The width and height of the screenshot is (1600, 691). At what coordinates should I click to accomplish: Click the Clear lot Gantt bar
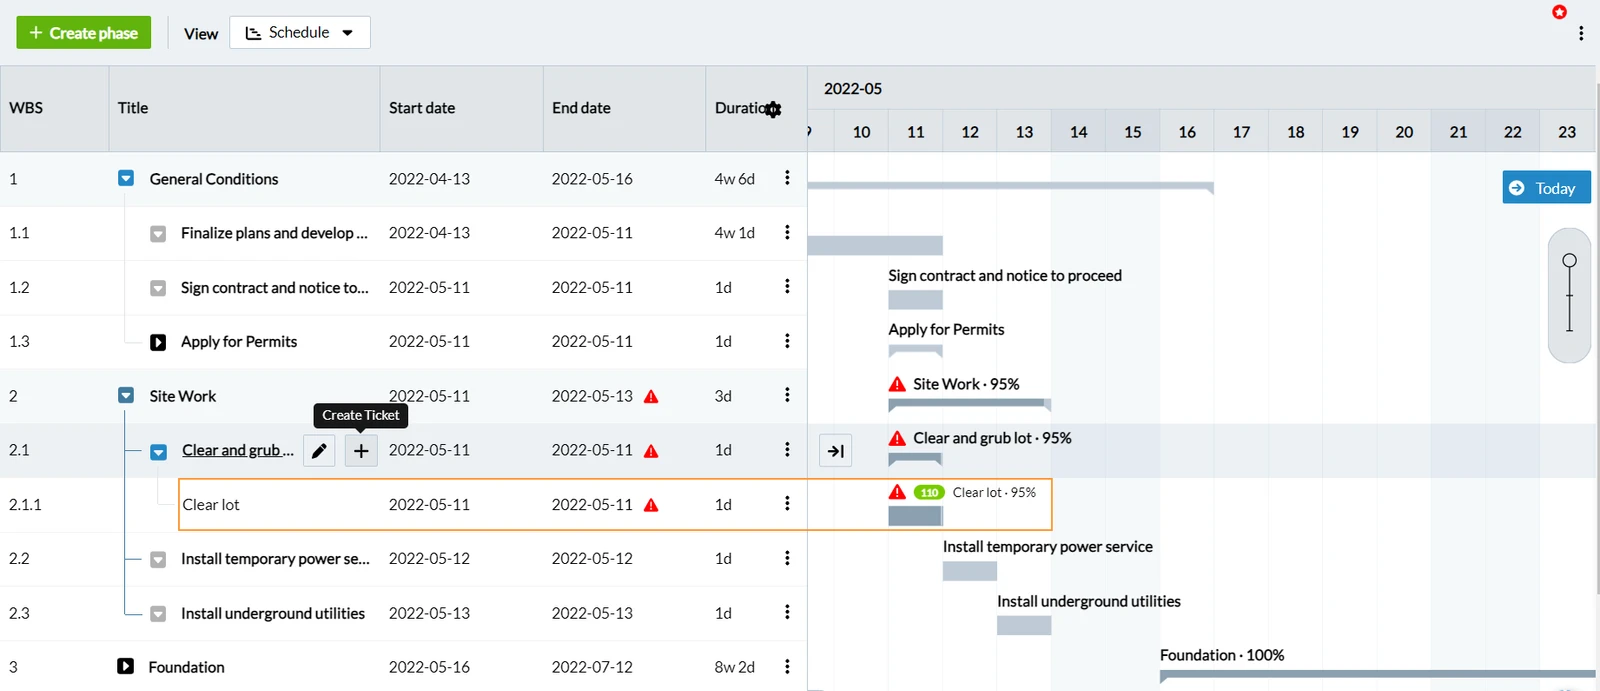point(915,516)
